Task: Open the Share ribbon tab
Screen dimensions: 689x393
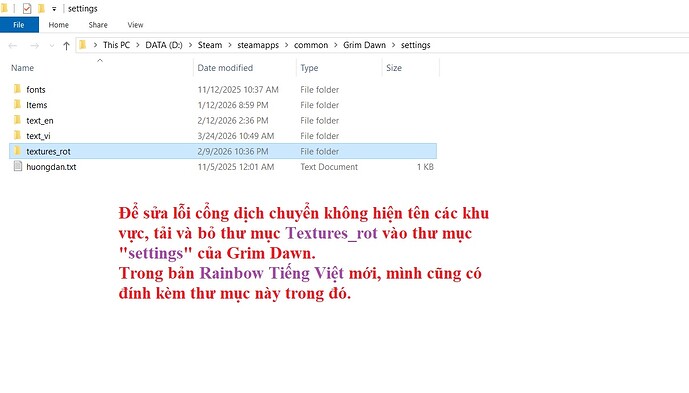Action: [98, 25]
